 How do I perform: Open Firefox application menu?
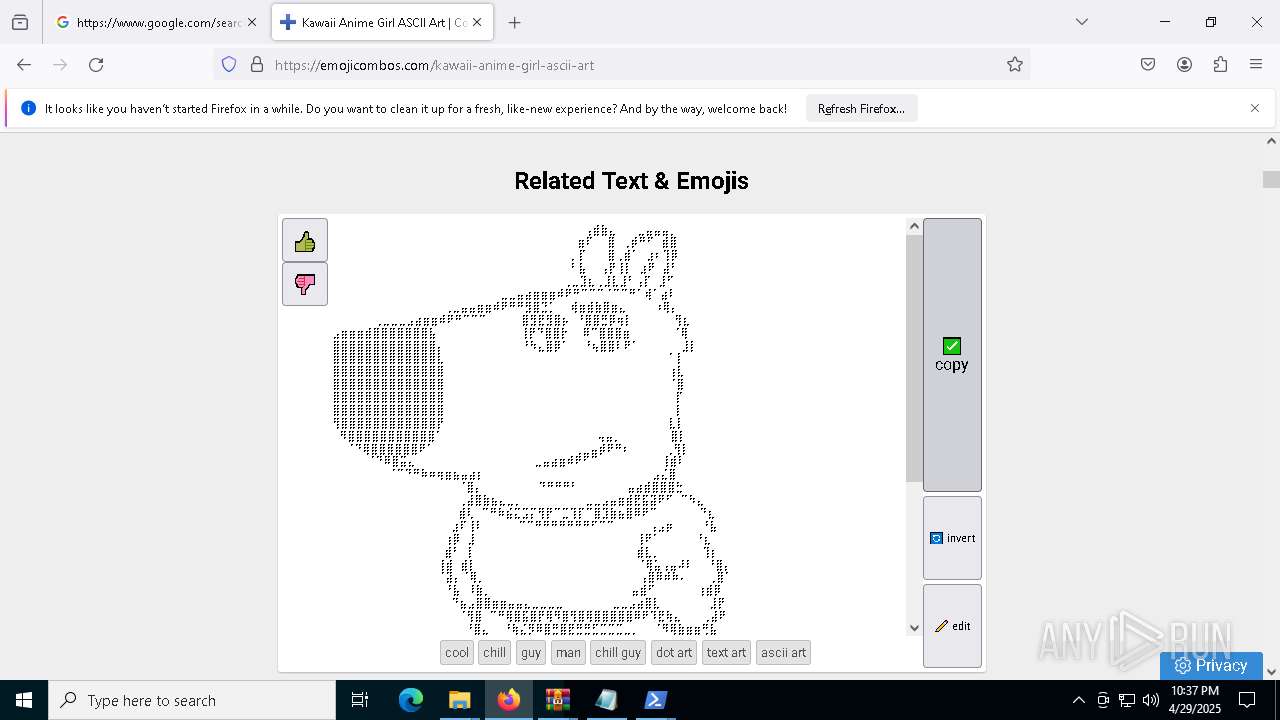tap(1256, 65)
